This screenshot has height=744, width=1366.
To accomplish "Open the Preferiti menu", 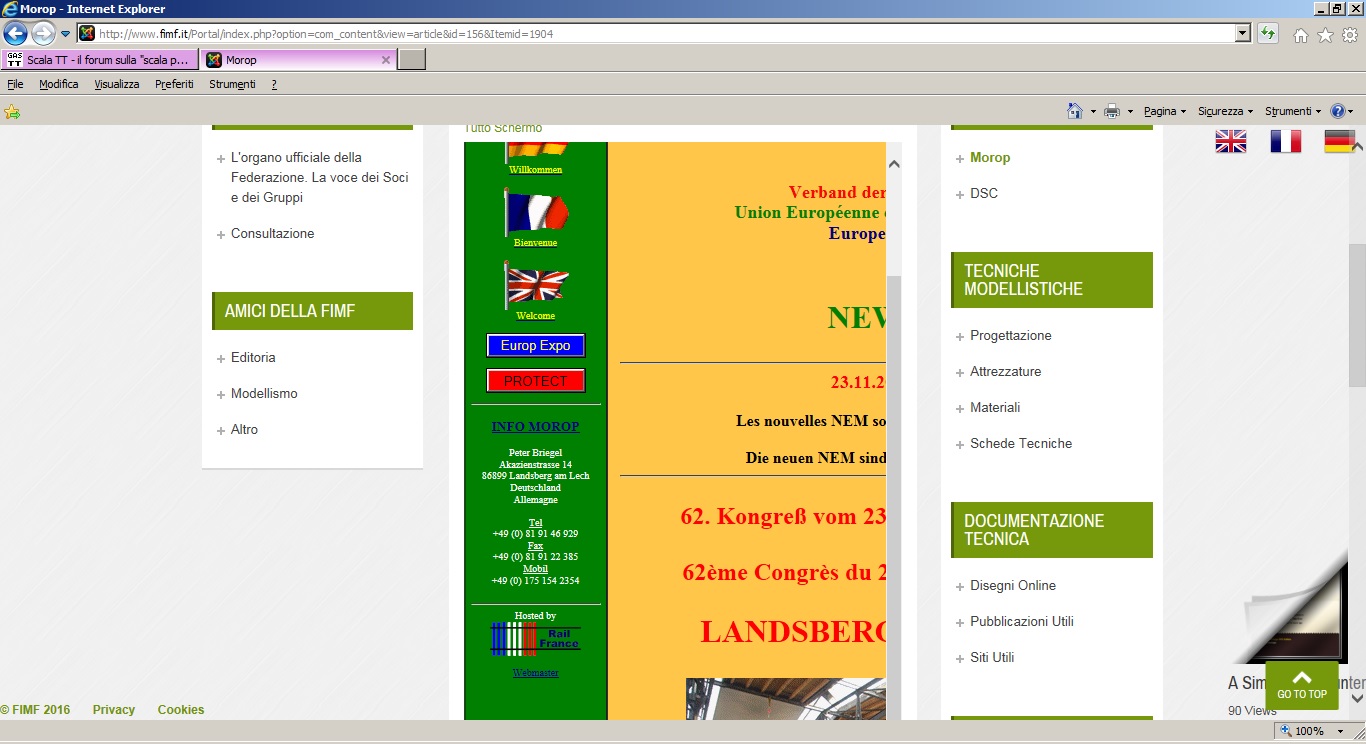I will click(174, 84).
